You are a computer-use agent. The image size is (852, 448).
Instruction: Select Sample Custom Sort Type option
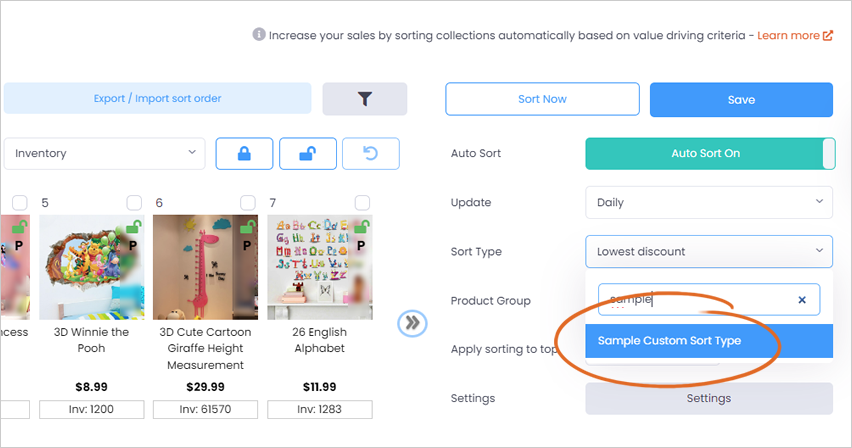709,341
